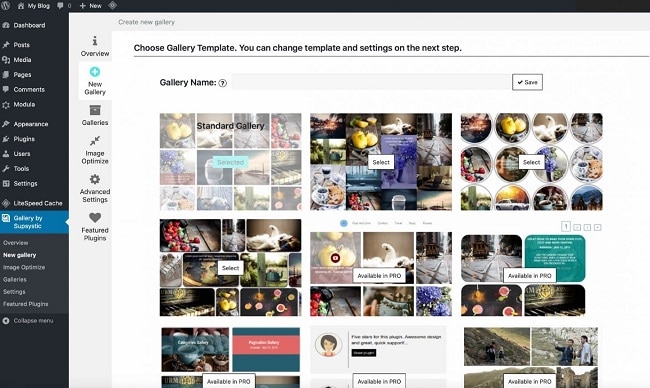Open the New menu in admin bar
650x388 pixels.
(90, 6)
